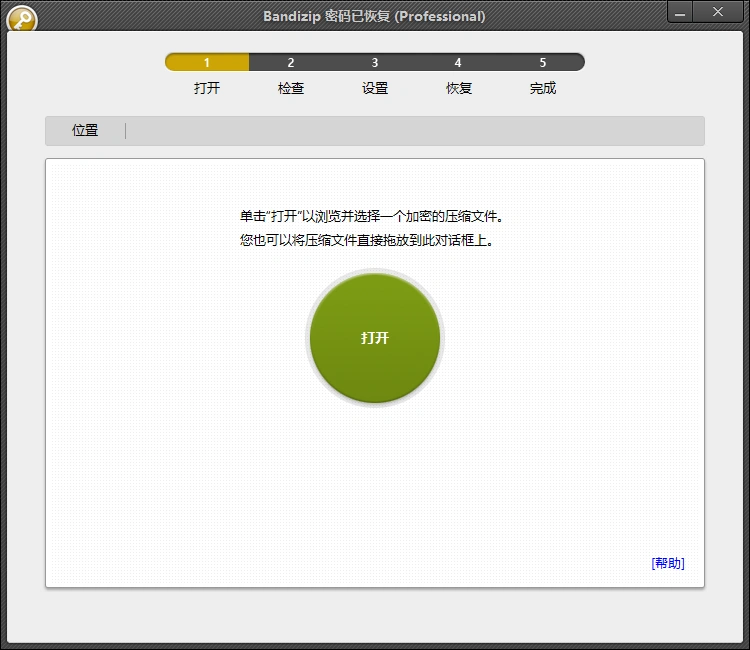The height and width of the screenshot is (650, 750).
Task: Click text 您也可以将压缩文件直接拖放到此对话框上
Action: [x=366, y=240]
